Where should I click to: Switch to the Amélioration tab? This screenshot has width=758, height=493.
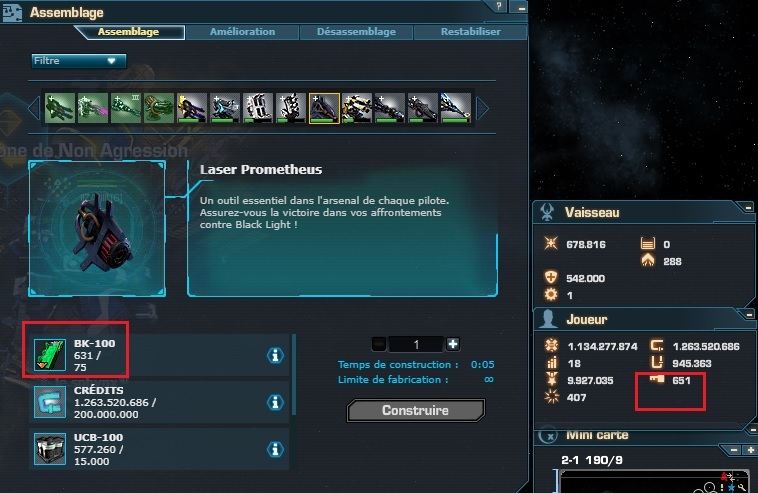tap(242, 32)
